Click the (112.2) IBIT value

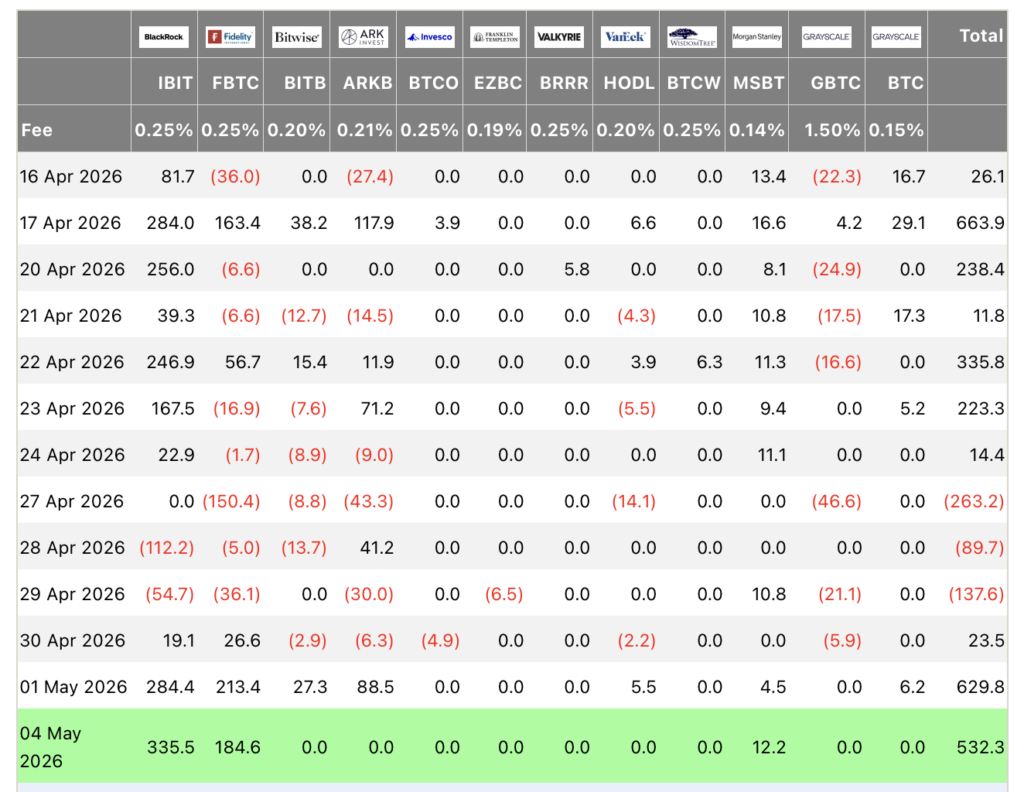[167, 547]
